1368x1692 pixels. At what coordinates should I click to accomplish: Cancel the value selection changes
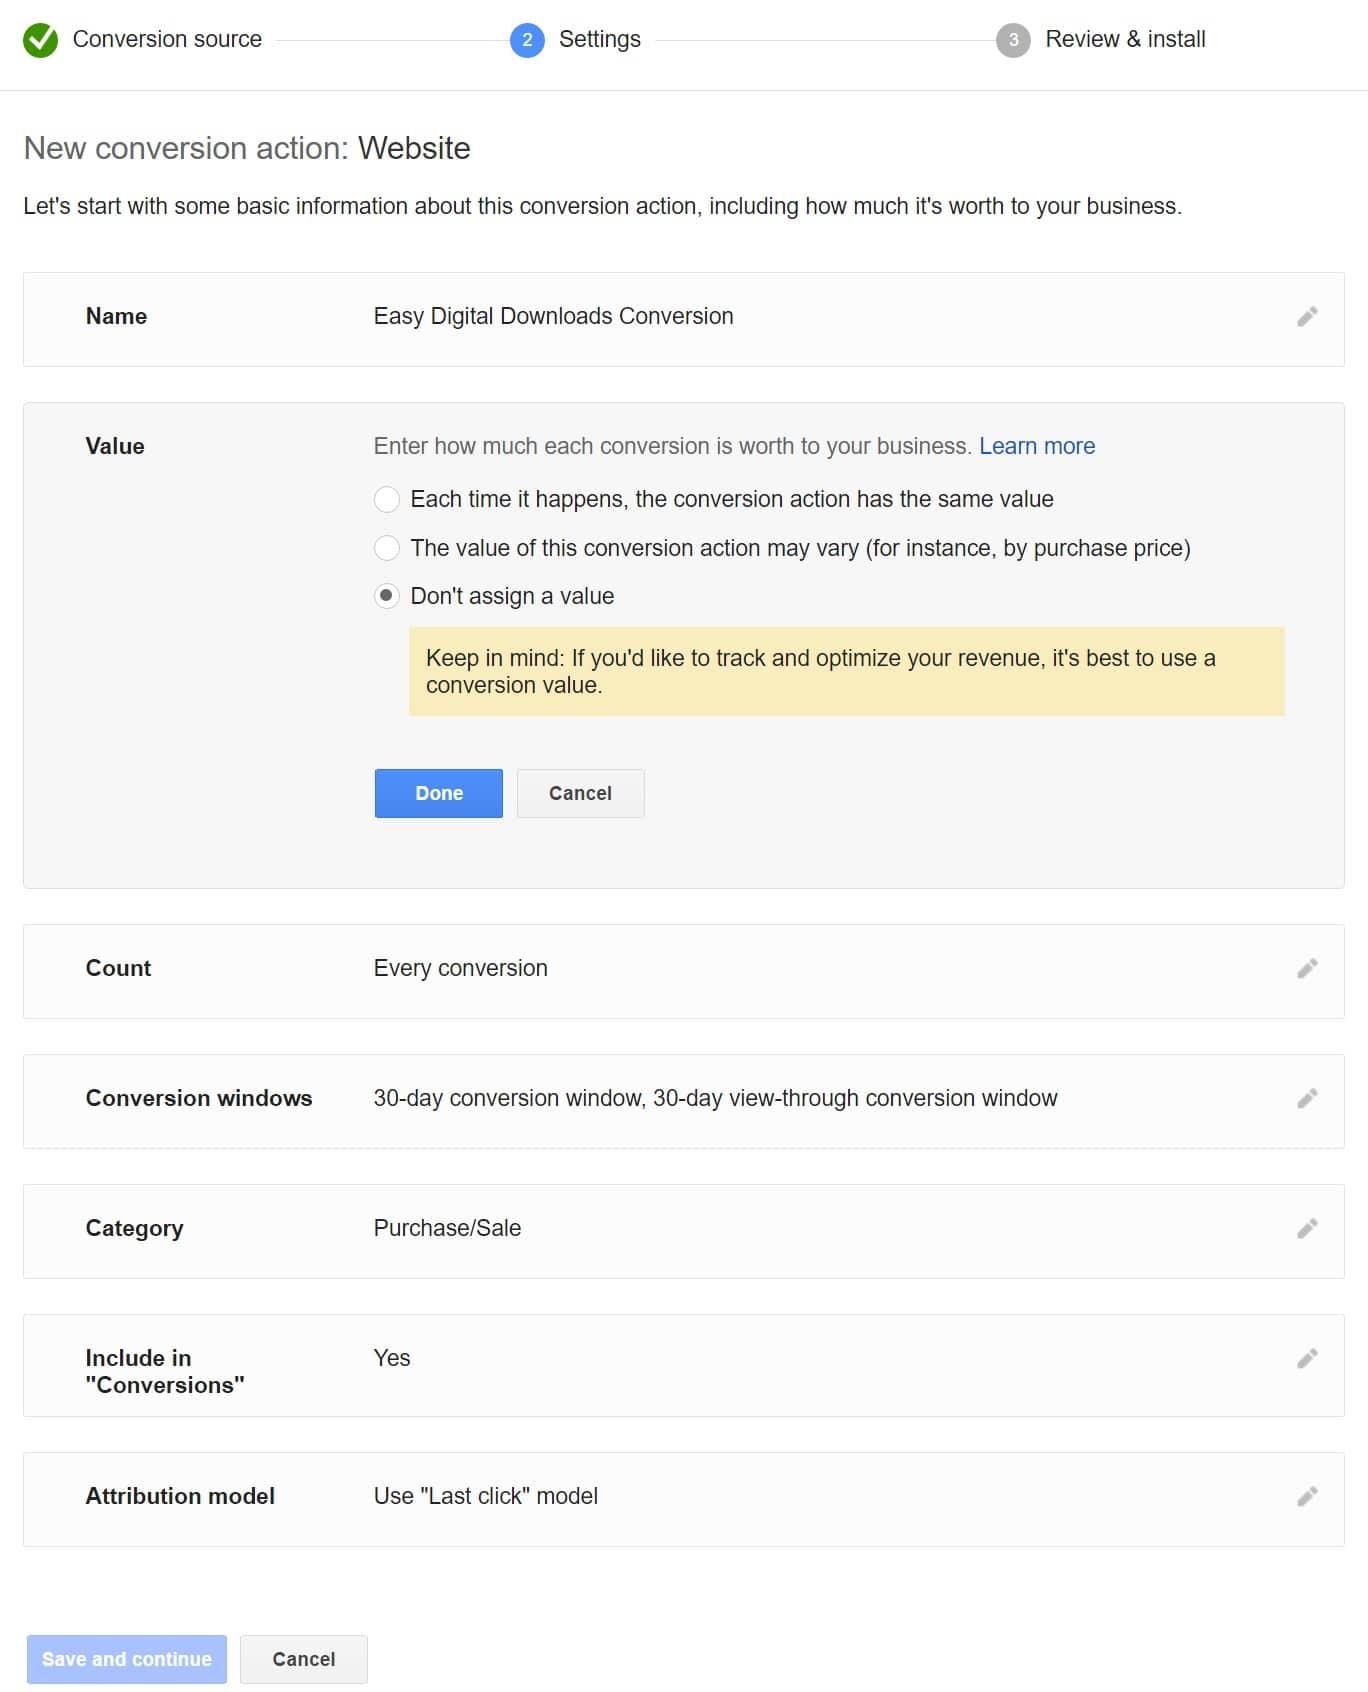pyautogui.click(x=580, y=792)
